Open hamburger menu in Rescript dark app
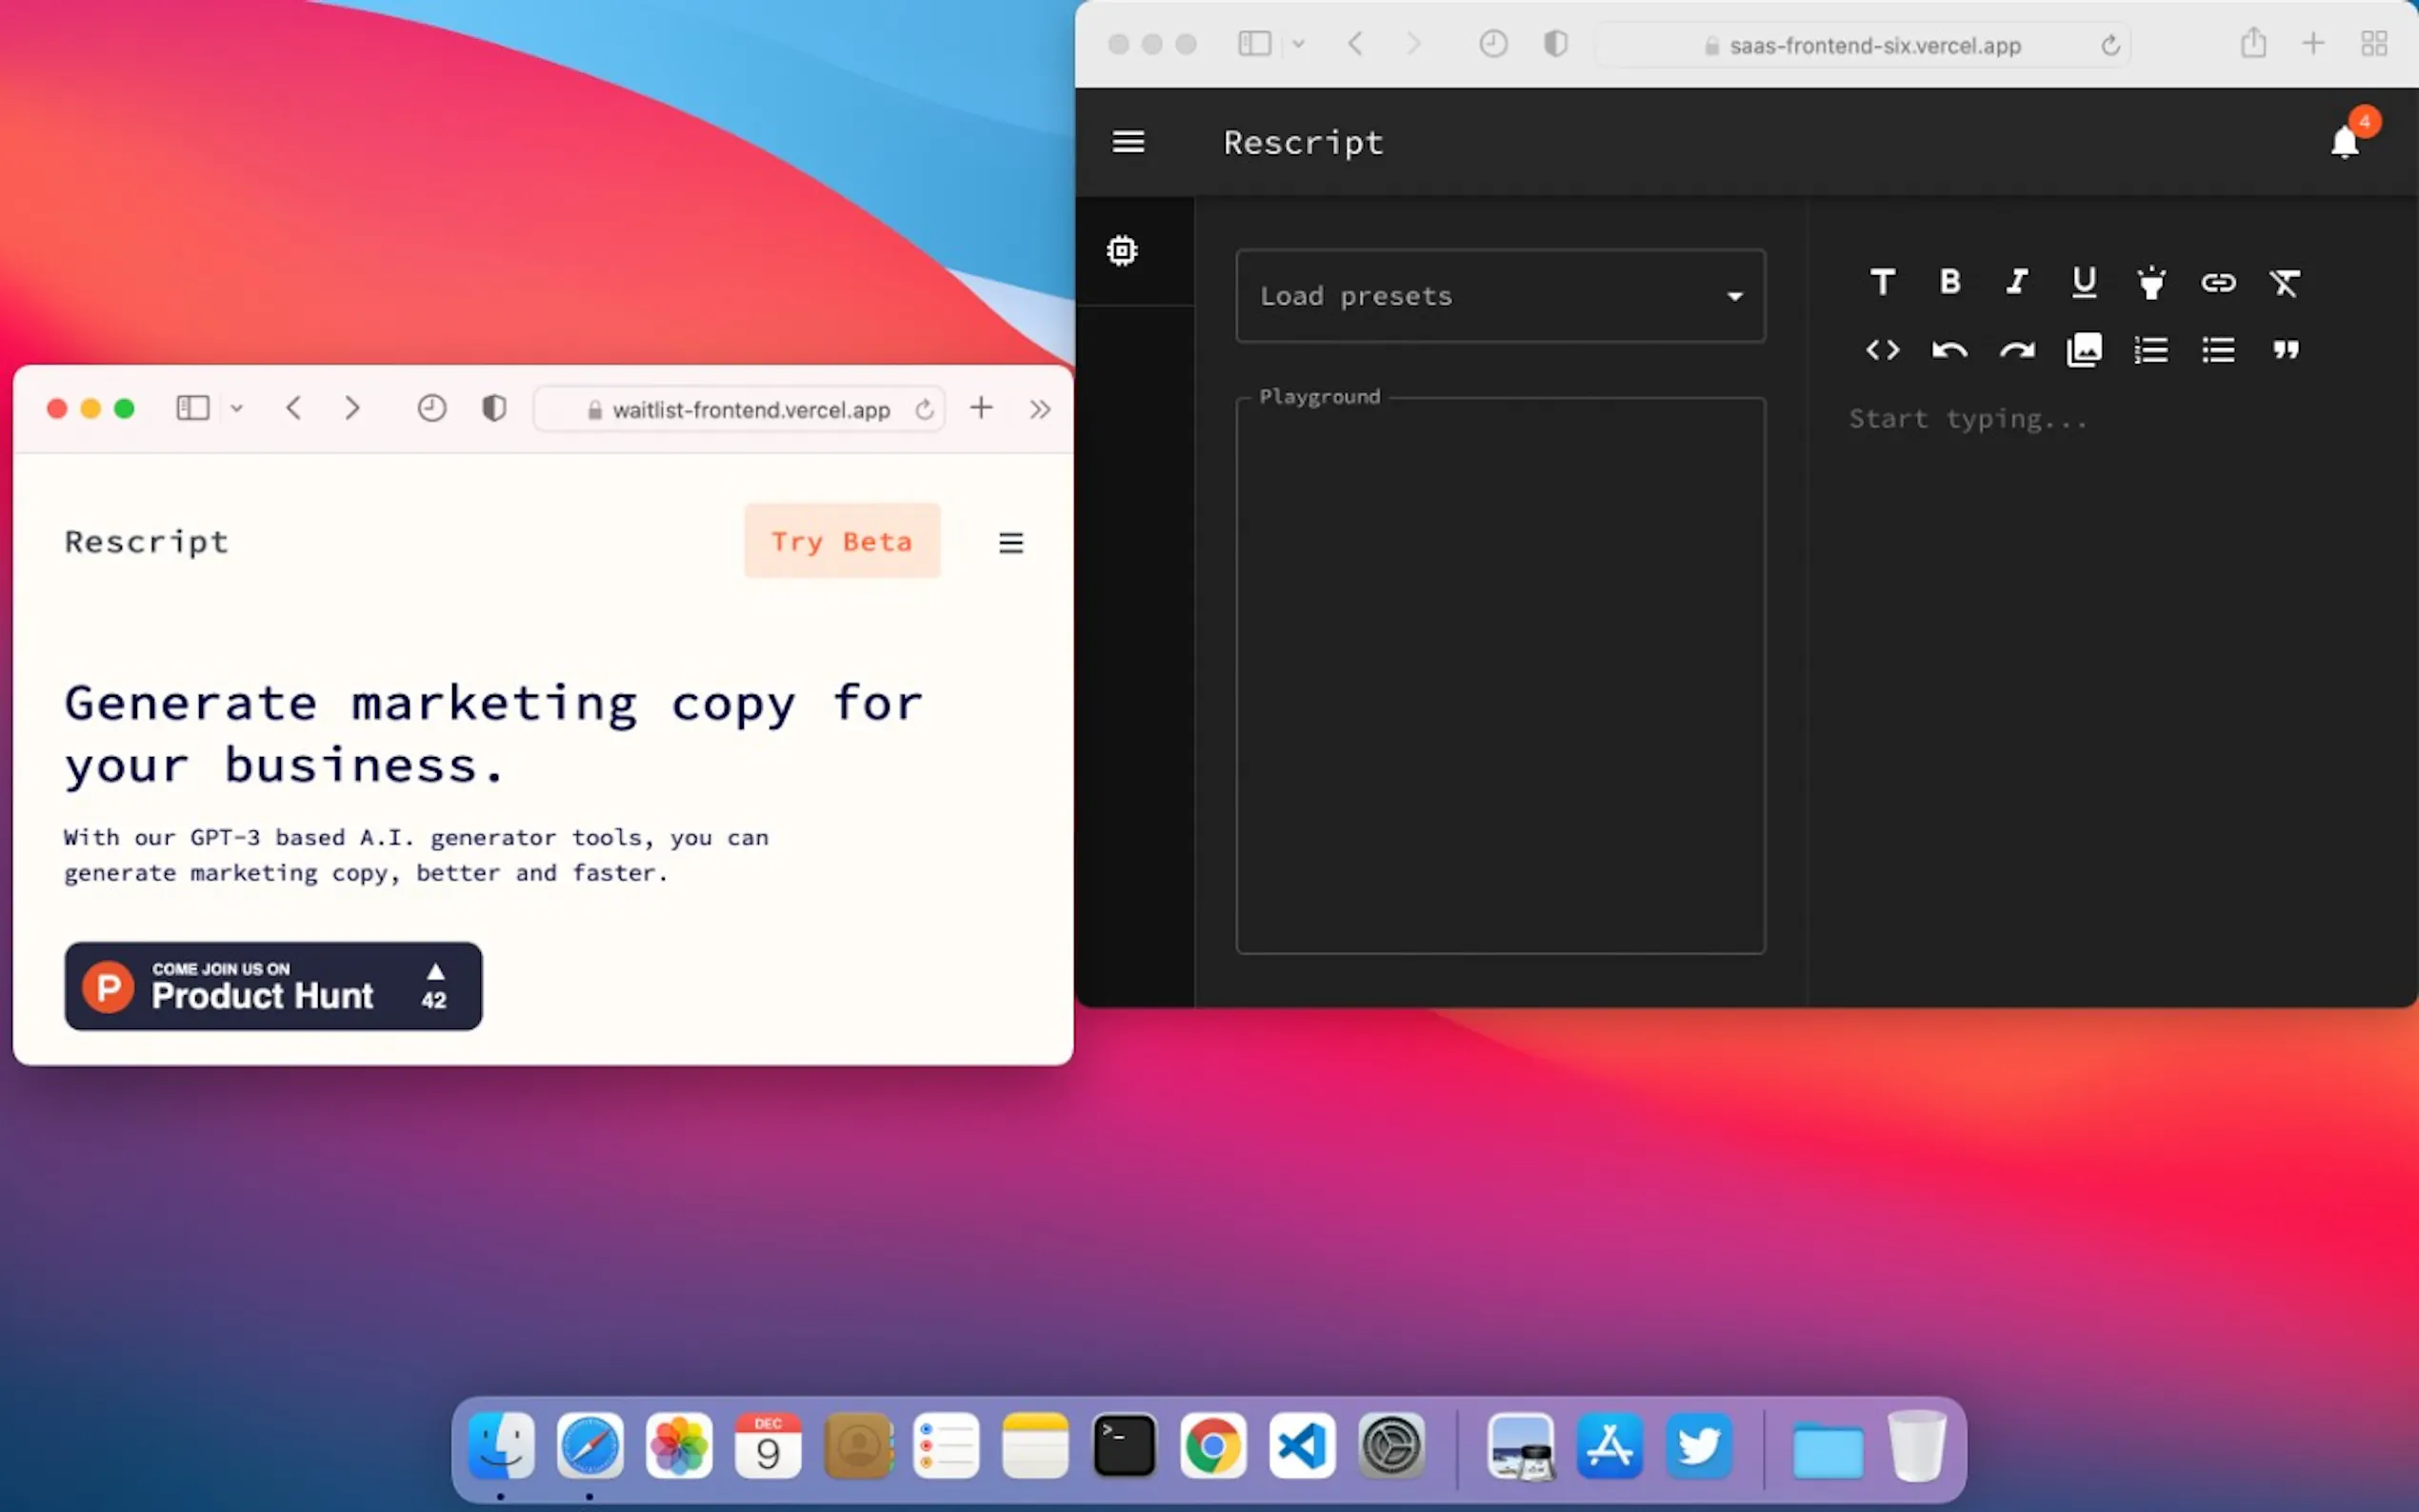 click(x=1128, y=142)
